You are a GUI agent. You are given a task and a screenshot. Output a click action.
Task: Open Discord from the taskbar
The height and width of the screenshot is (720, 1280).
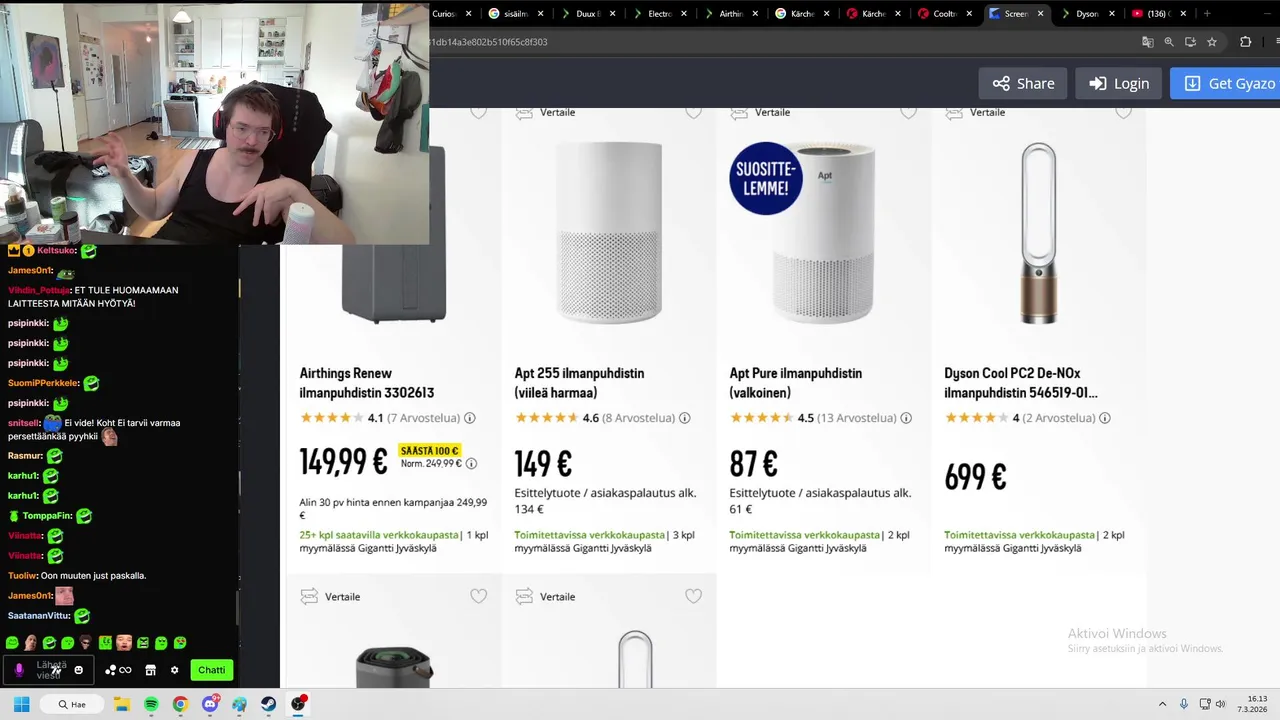pos(210,704)
